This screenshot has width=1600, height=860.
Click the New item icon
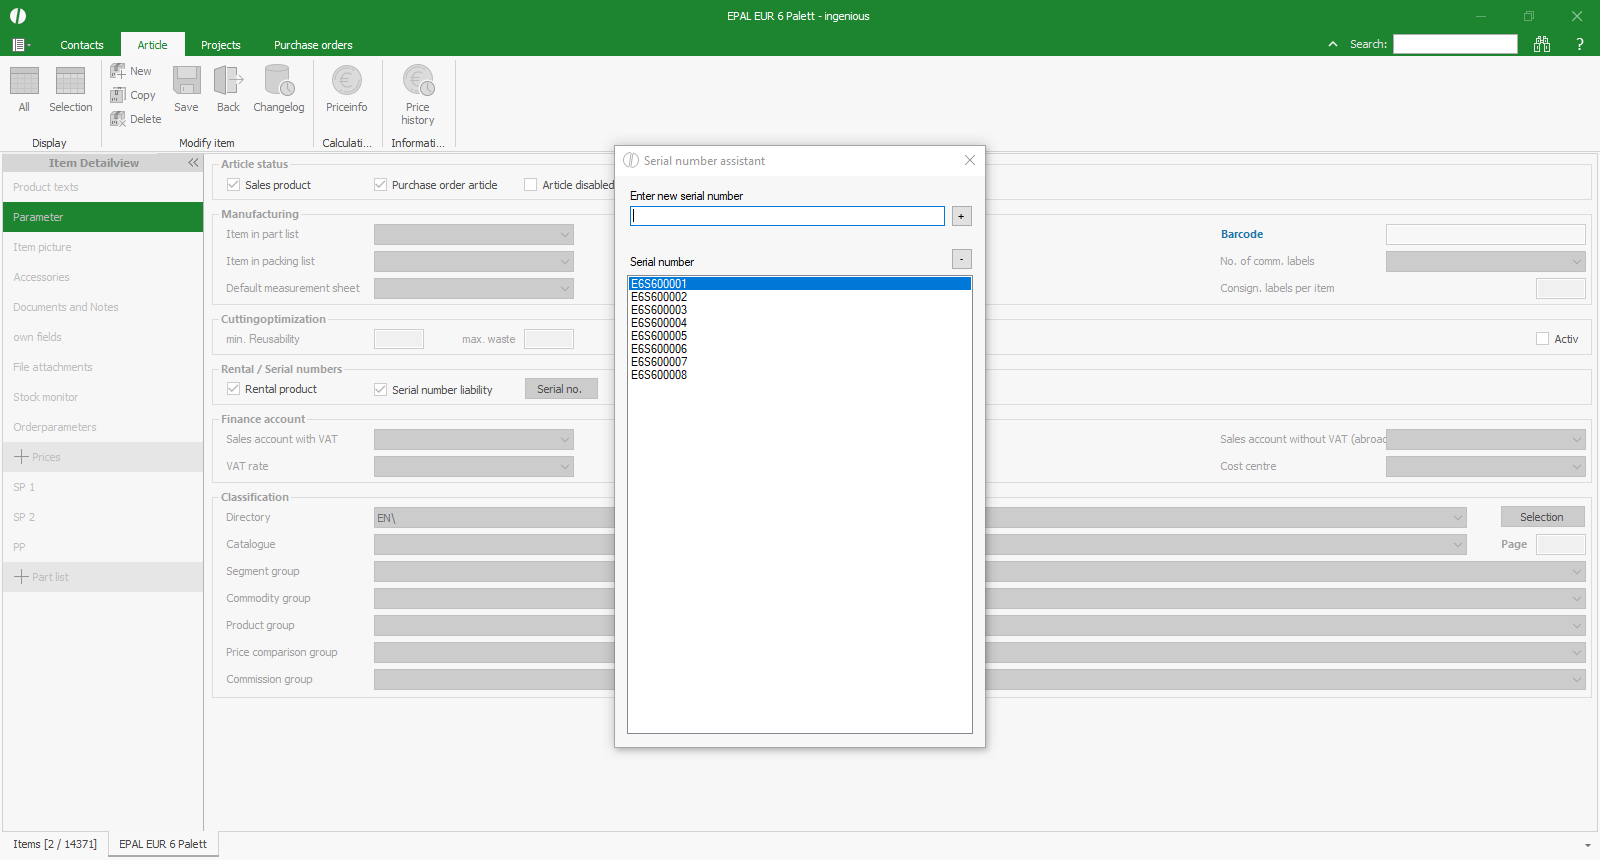point(118,71)
